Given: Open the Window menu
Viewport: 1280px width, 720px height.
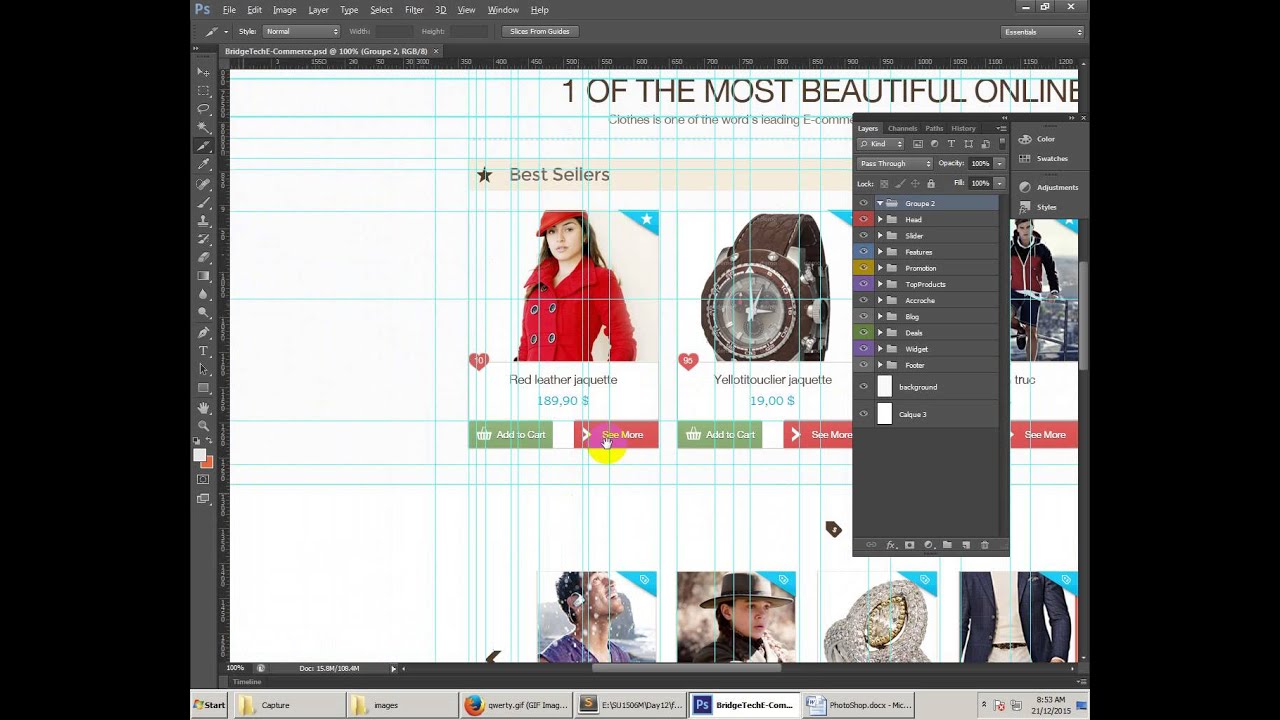Looking at the screenshot, I should (x=503, y=10).
